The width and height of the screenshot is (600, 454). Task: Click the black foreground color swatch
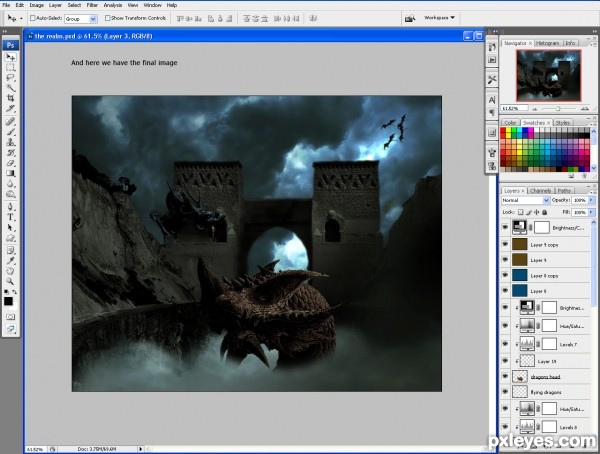pyautogui.click(x=8, y=301)
